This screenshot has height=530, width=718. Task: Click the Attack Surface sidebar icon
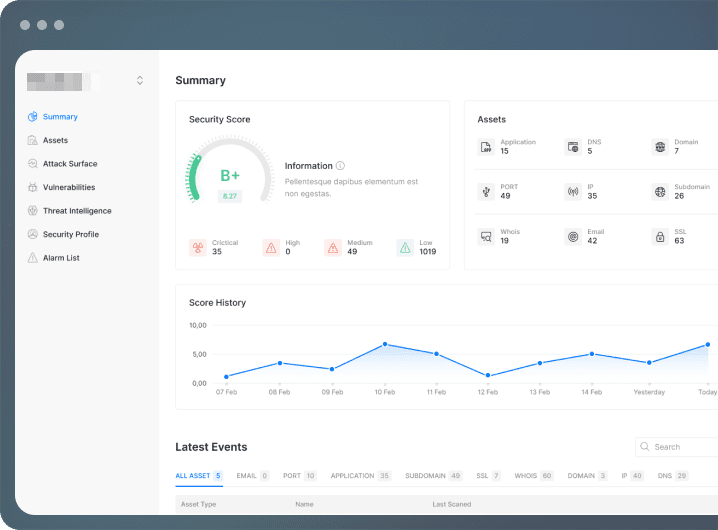pos(33,164)
